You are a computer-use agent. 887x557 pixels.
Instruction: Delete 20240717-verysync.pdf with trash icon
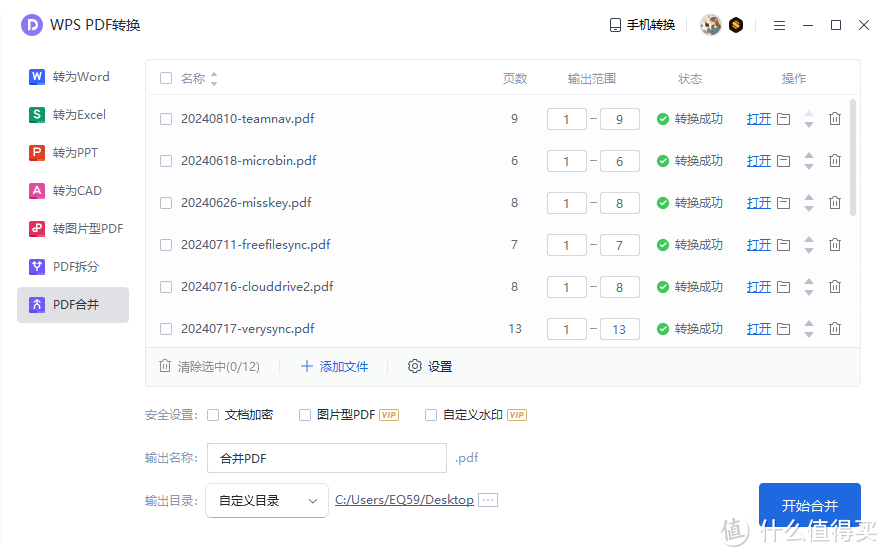pos(835,329)
